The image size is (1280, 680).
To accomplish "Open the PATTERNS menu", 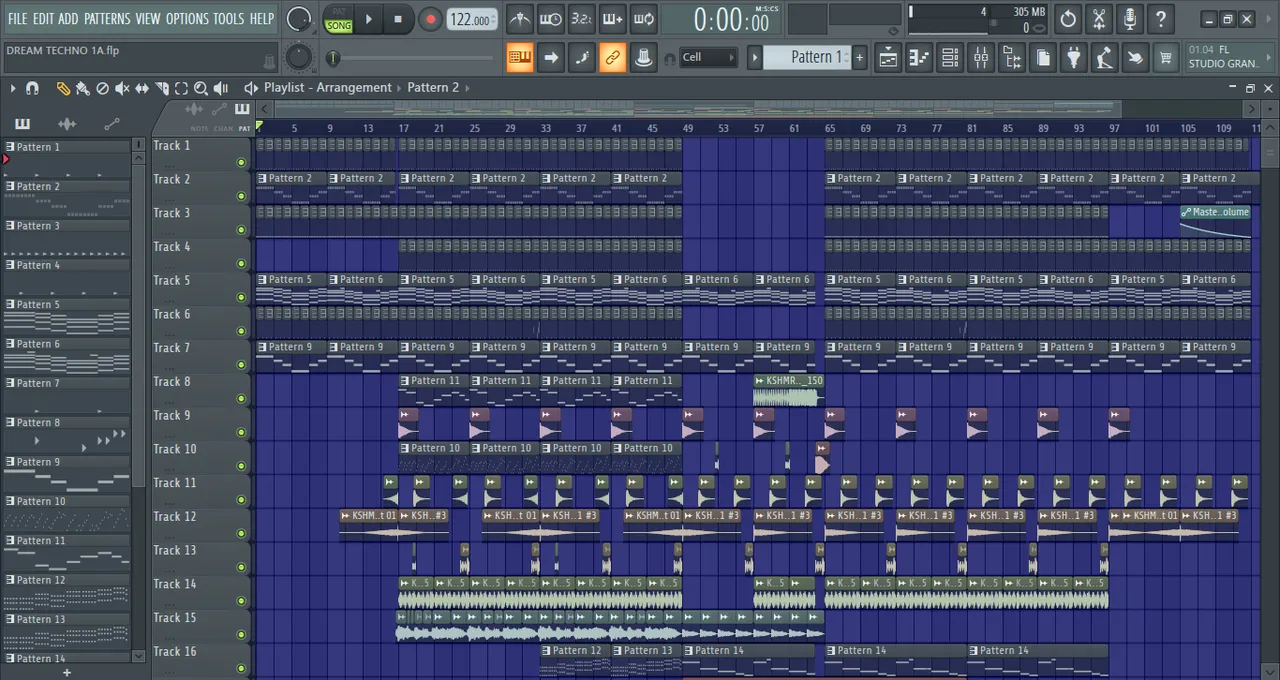I will pos(107,19).
